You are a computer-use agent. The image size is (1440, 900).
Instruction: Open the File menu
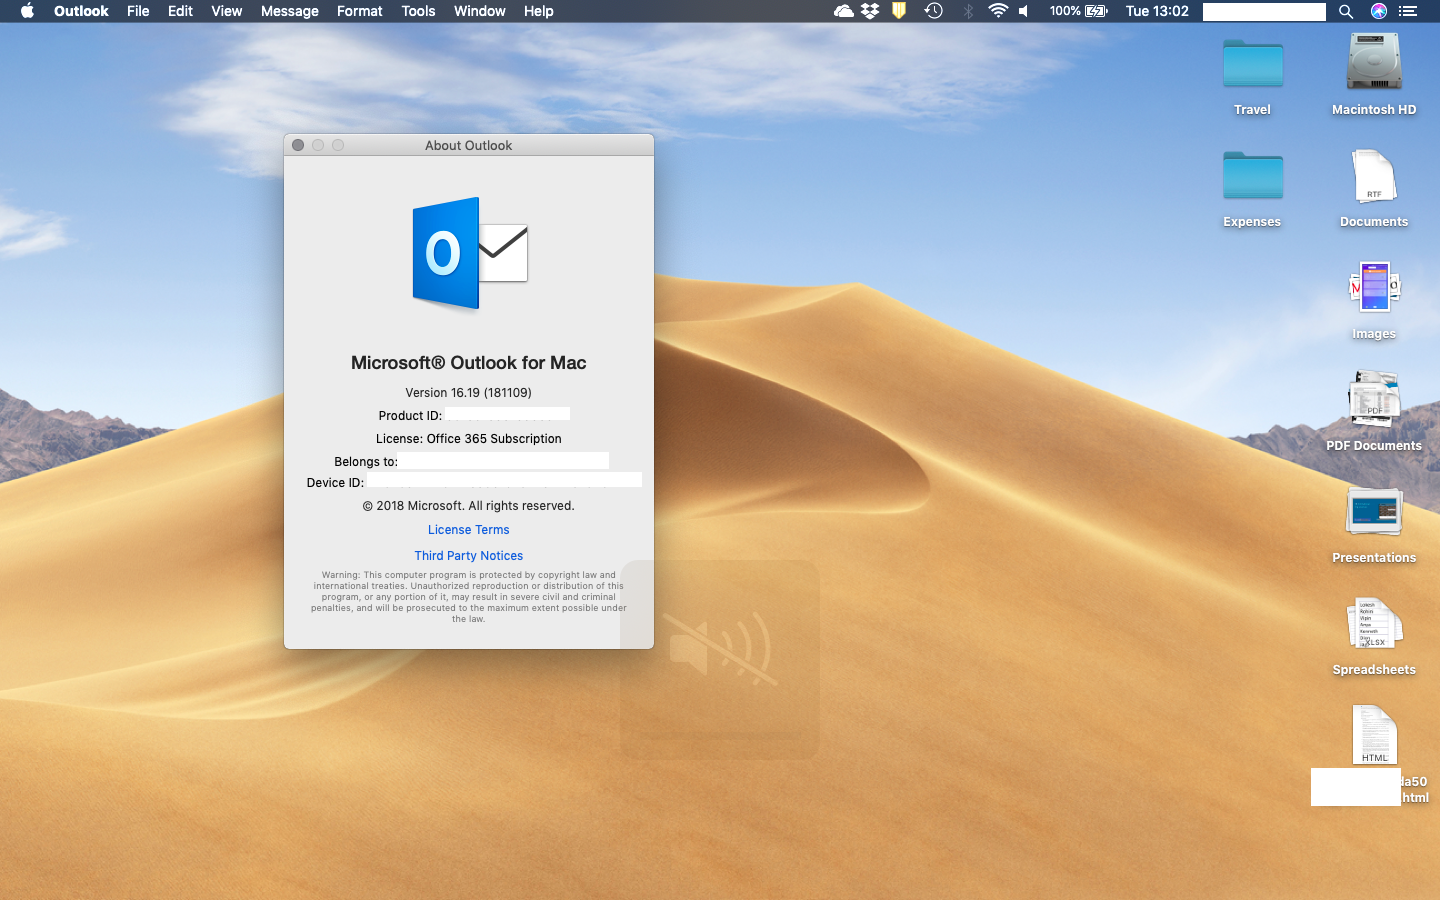click(x=138, y=11)
